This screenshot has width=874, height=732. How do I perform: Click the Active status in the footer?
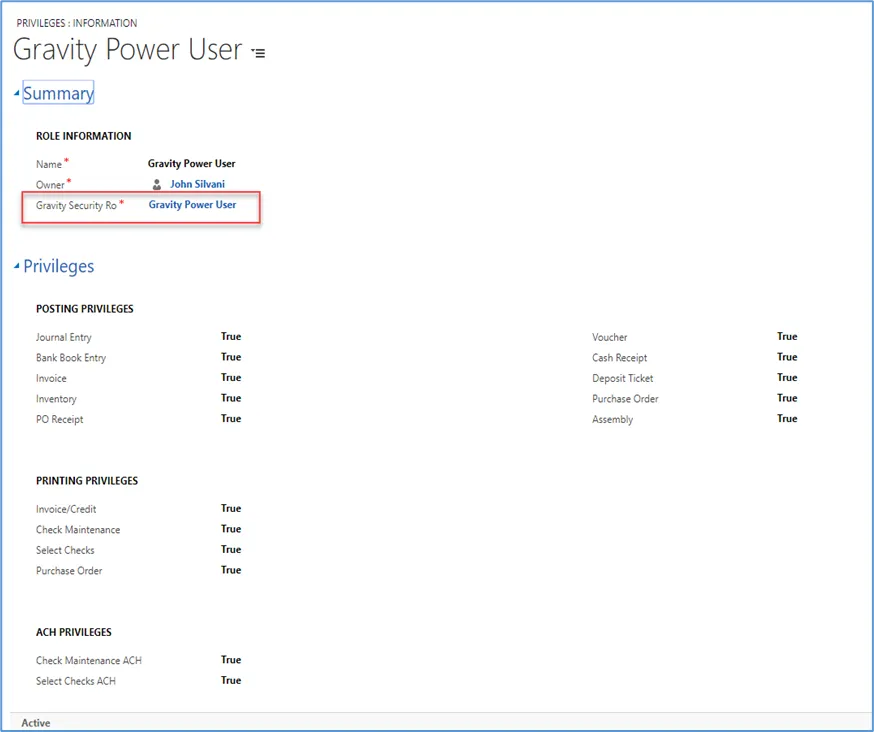pyautogui.click(x=36, y=723)
